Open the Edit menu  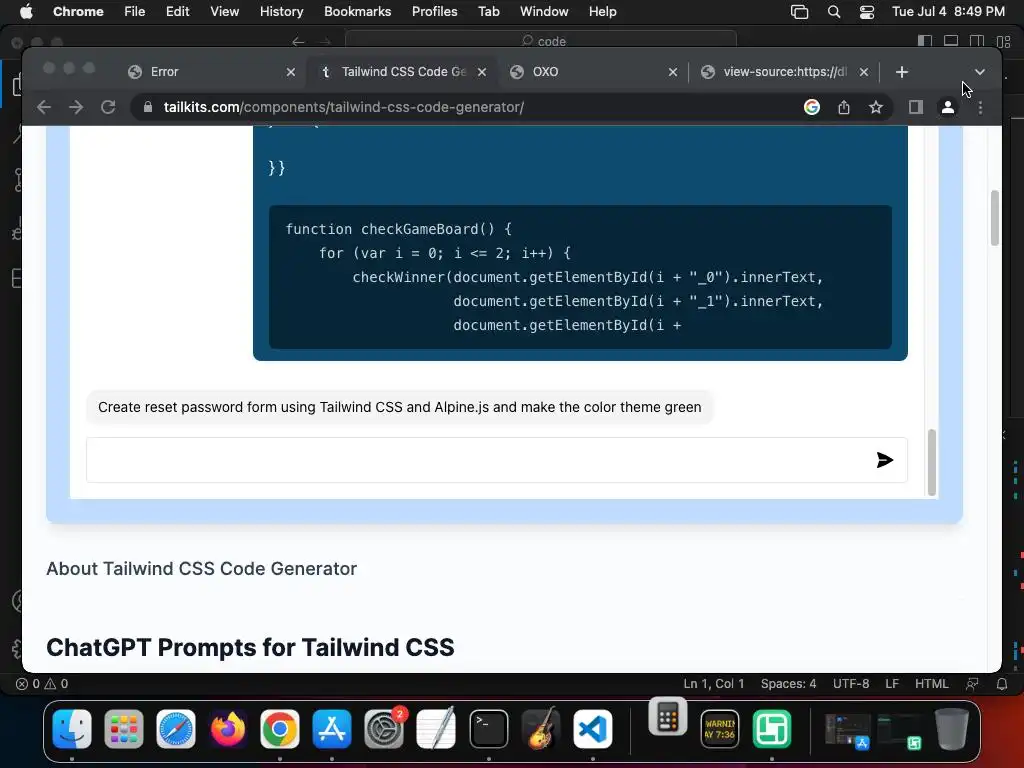click(x=177, y=12)
